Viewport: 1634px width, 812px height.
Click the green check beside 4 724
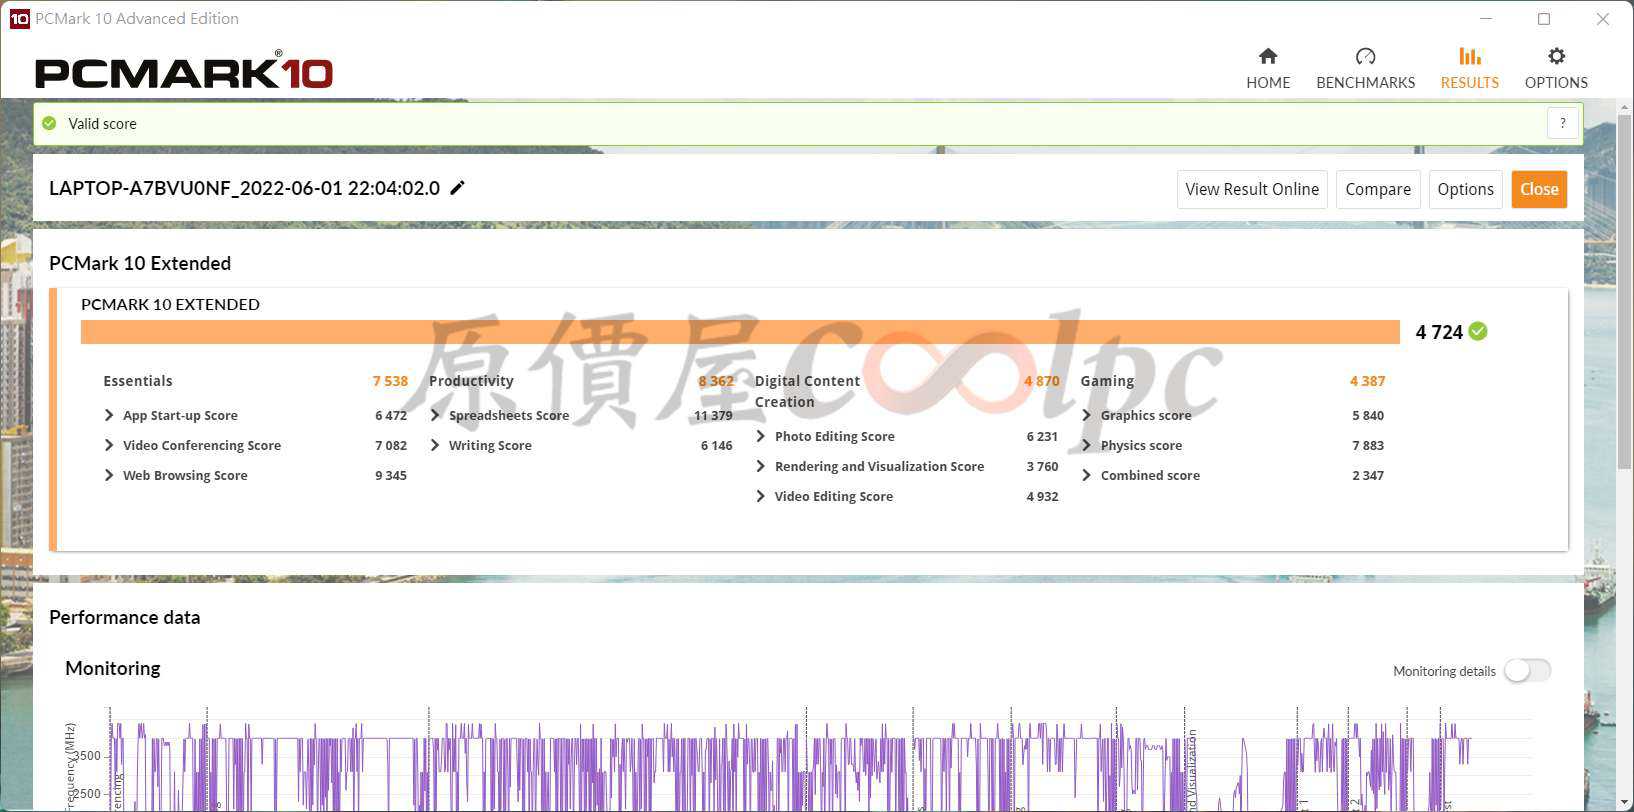pyautogui.click(x=1478, y=331)
